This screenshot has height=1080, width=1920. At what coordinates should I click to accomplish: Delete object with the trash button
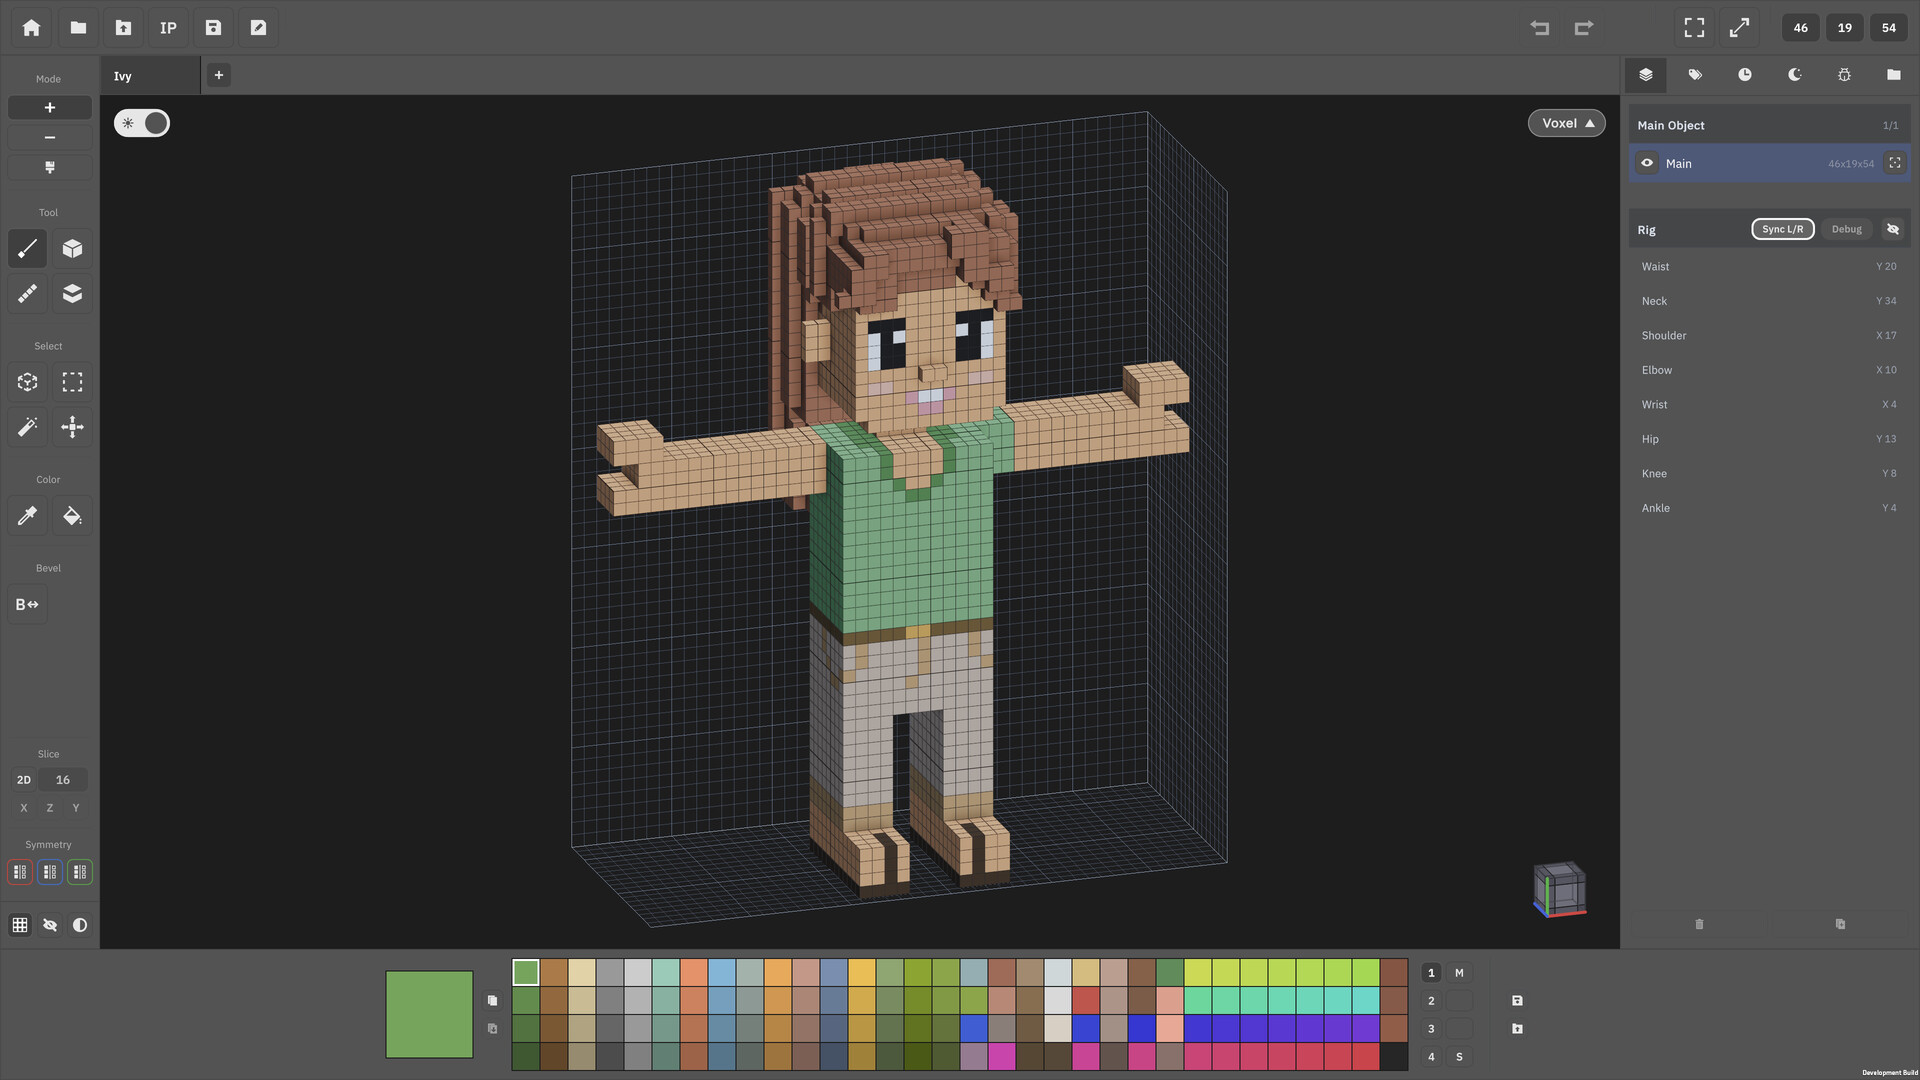(x=1699, y=924)
